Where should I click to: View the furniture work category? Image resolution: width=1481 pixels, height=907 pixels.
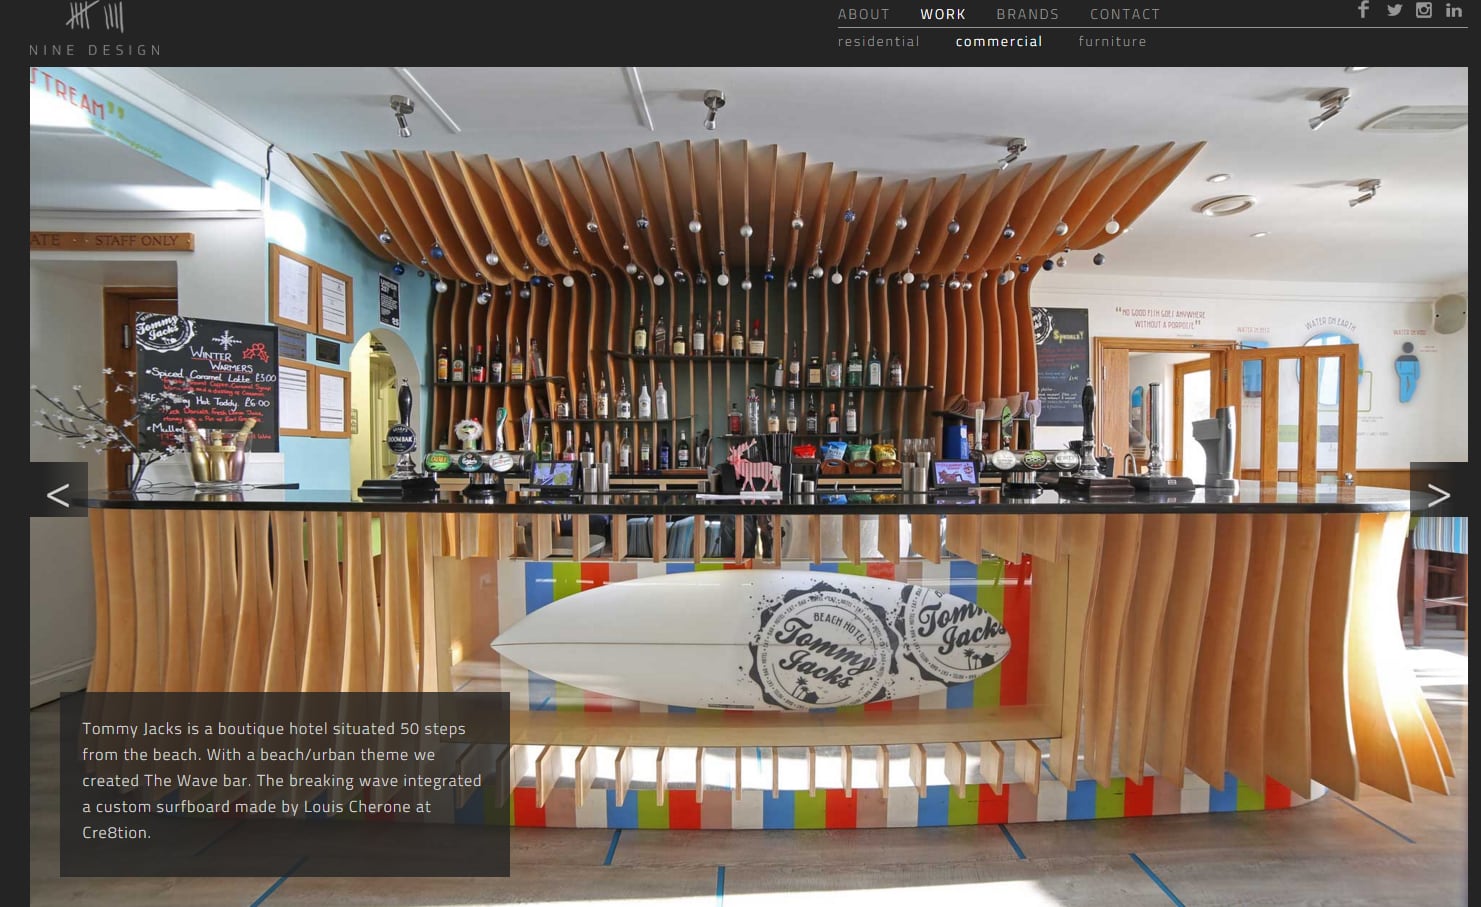point(1112,41)
